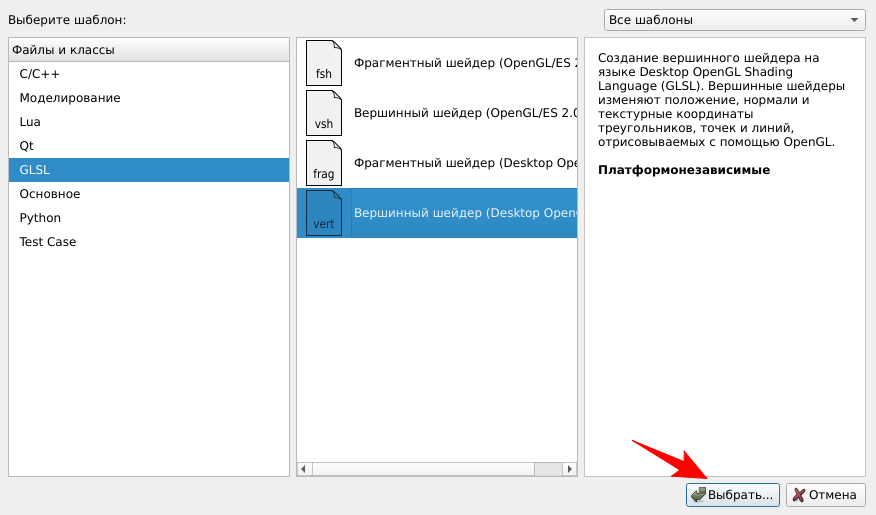
Task: Open the Основное category
Action: pyautogui.click(x=50, y=194)
